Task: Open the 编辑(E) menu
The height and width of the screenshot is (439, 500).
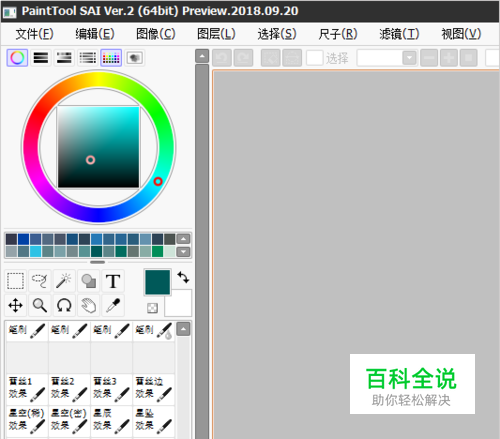Action: click(x=95, y=34)
